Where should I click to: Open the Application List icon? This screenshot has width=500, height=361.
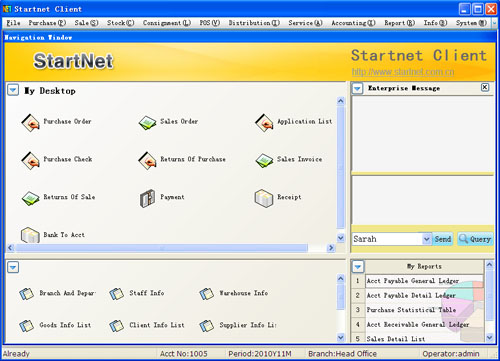click(x=264, y=123)
